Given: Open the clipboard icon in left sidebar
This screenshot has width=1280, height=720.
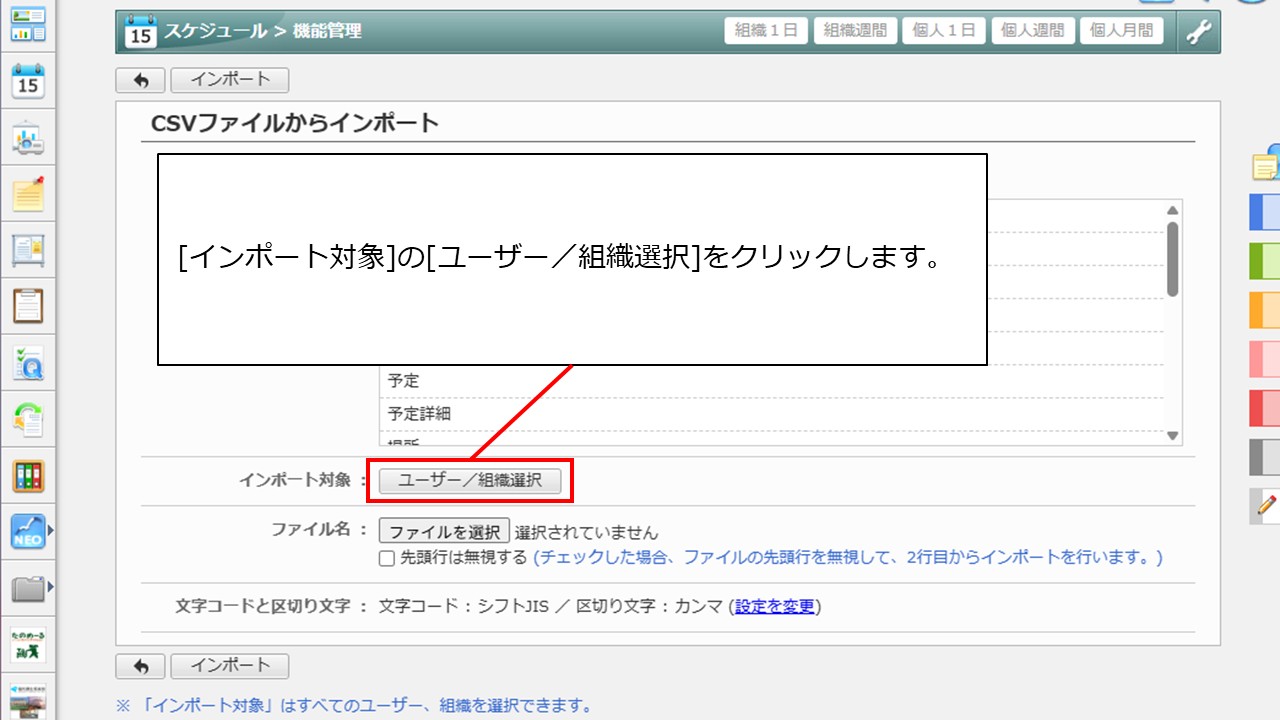Looking at the screenshot, I should pos(28,305).
